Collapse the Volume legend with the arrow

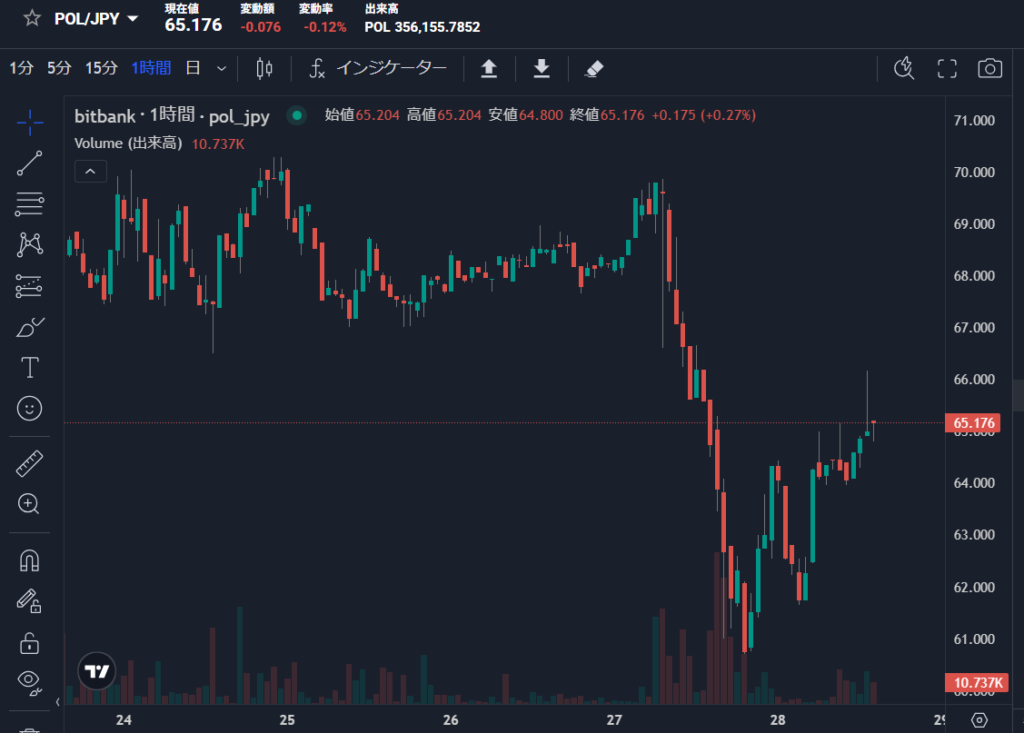[x=90, y=170]
